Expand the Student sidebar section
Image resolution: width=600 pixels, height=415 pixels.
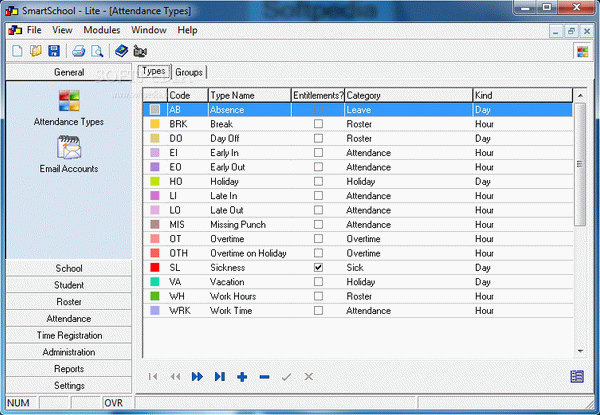[x=69, y=285]
